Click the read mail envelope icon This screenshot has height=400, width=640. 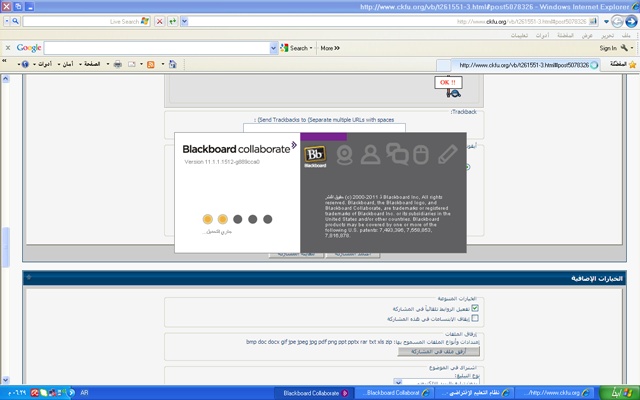coord(131,64)
